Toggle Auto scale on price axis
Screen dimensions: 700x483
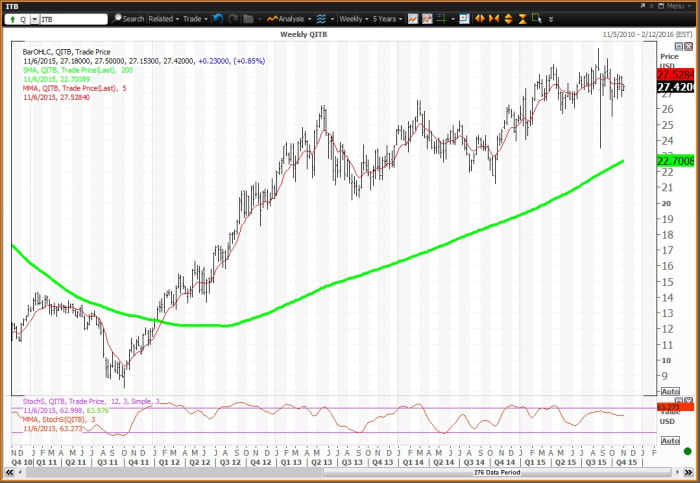click(670, 391)
